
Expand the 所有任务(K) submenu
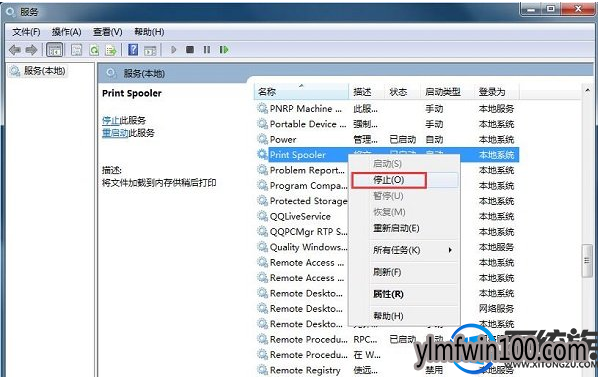tap(405, 250)
